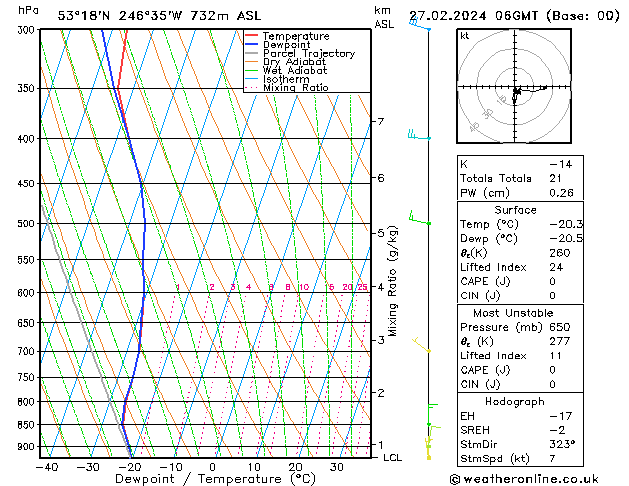Click the '53°18'N 246°35'W 732m ASL' location title

tap(159, 16)
